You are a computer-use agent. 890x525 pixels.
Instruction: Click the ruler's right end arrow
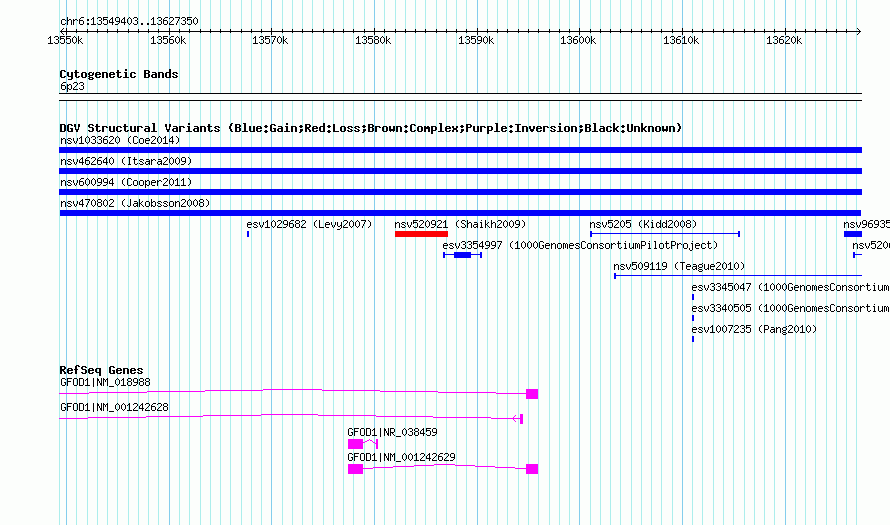coord(859,31)
